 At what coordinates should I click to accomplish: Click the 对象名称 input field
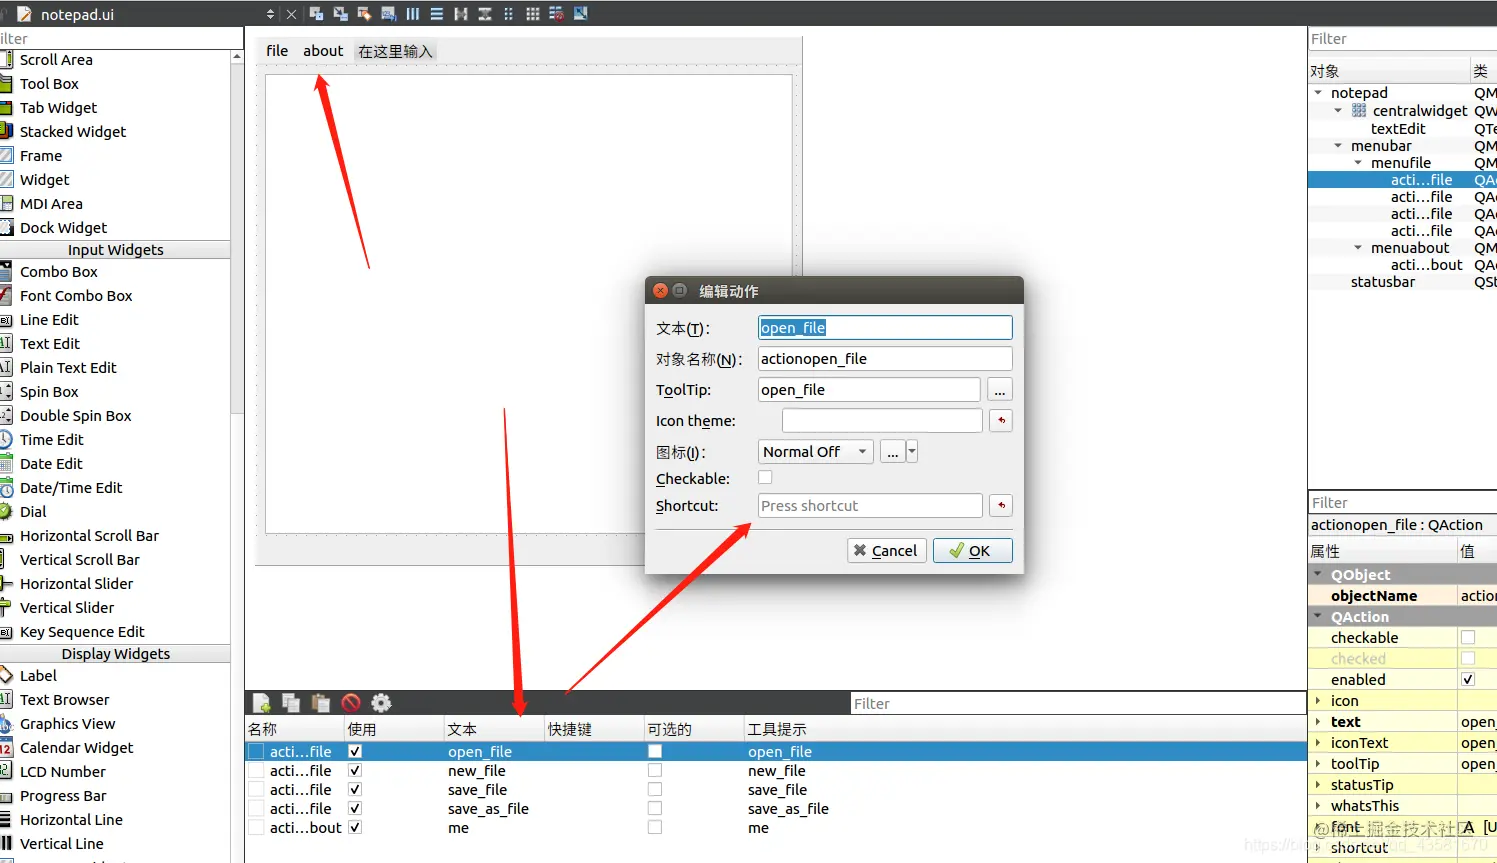point(885,359)
